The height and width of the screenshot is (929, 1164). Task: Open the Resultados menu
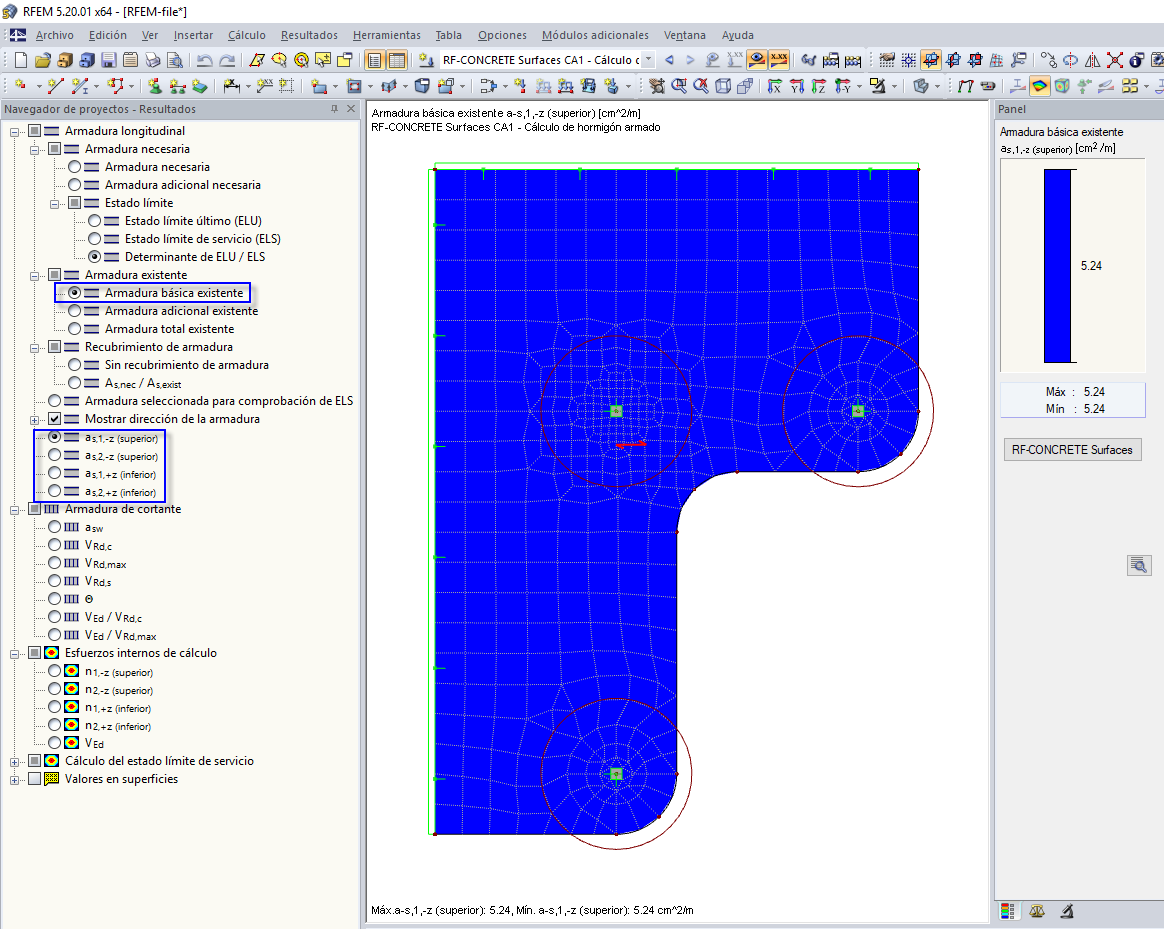[309, 35]
